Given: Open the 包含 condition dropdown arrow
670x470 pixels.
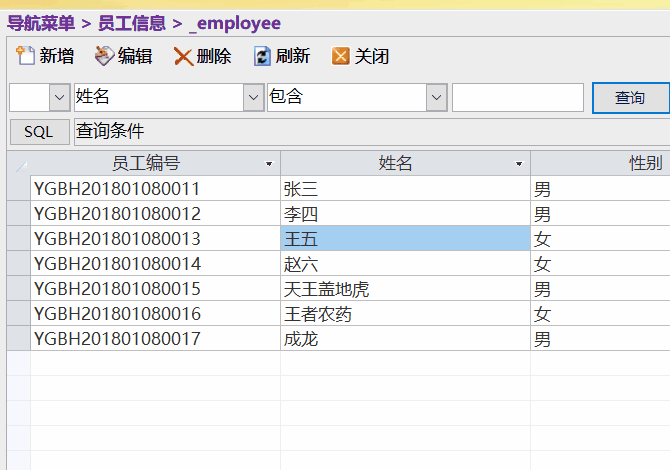Looking at the screenshot, I should tap(436, 97).
